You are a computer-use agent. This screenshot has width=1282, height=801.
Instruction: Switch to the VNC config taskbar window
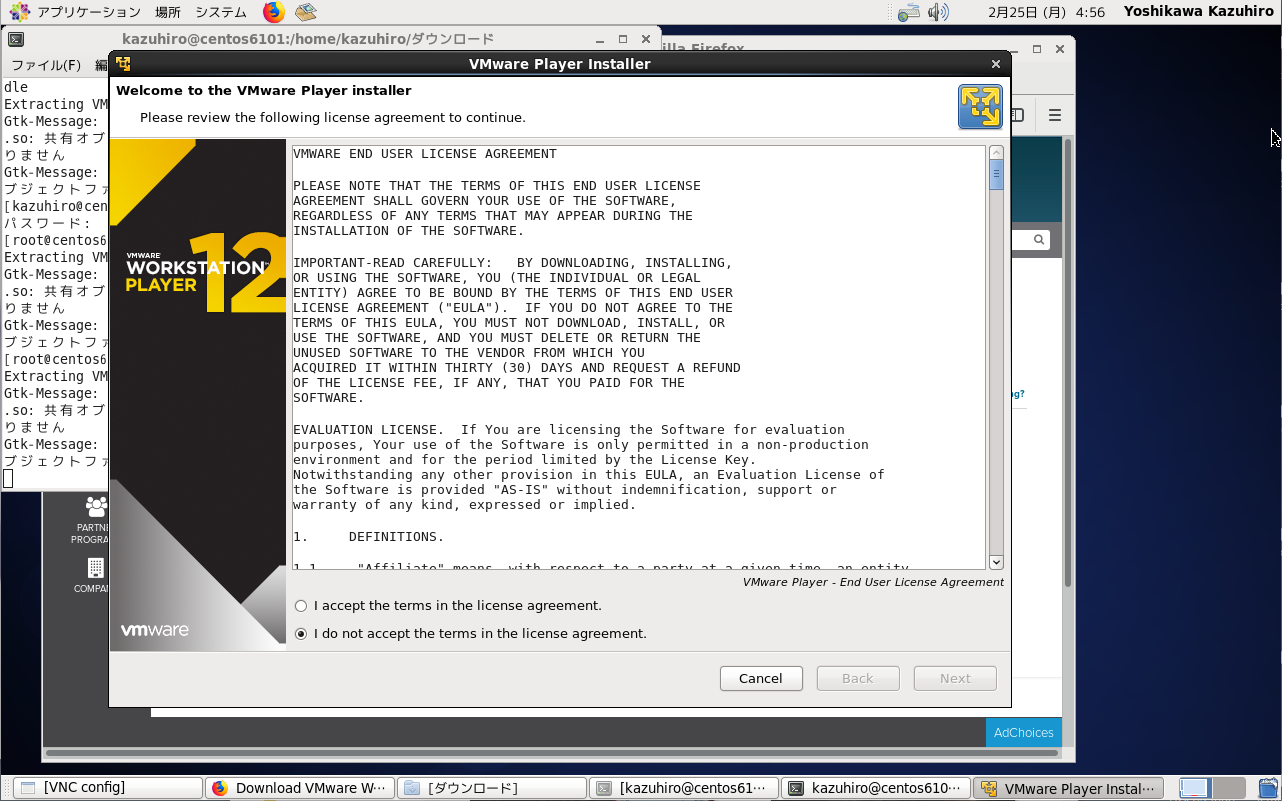[x=104, y=788]
